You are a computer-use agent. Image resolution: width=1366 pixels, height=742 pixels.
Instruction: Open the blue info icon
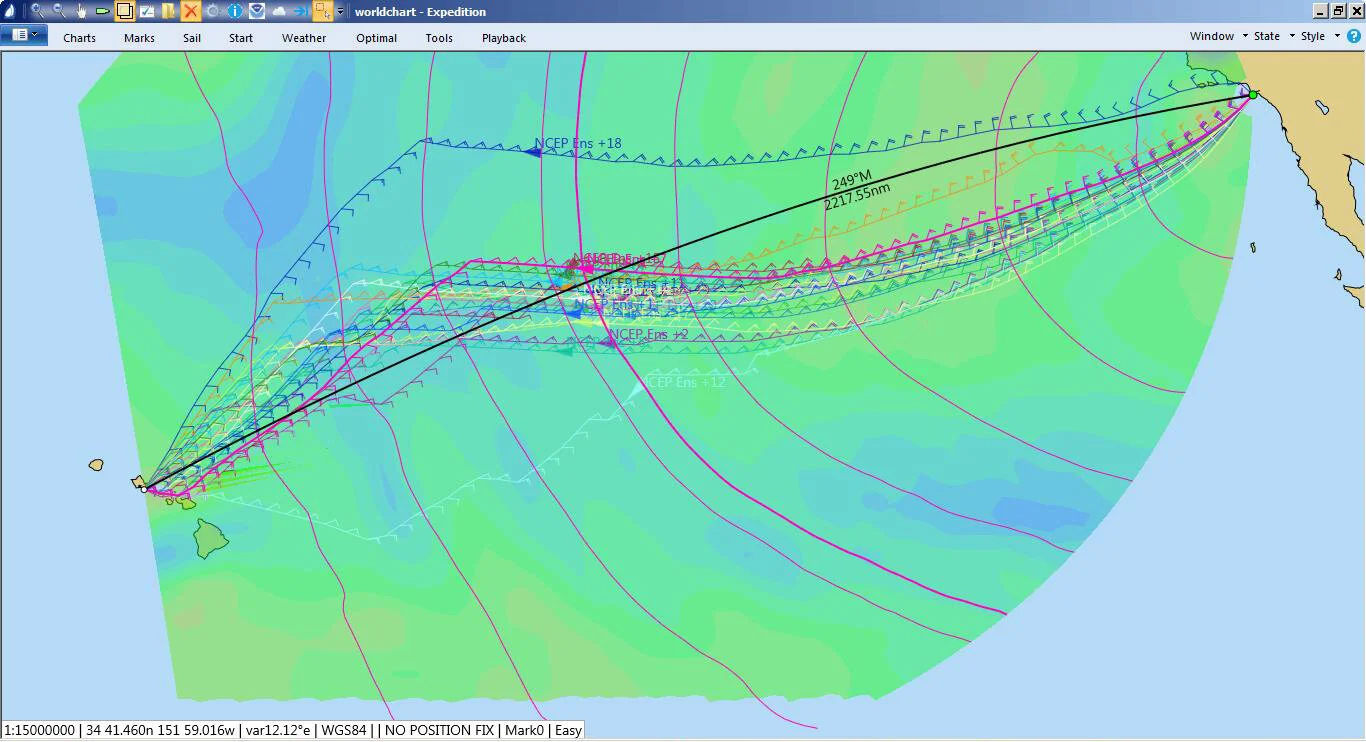coord(235,11)
